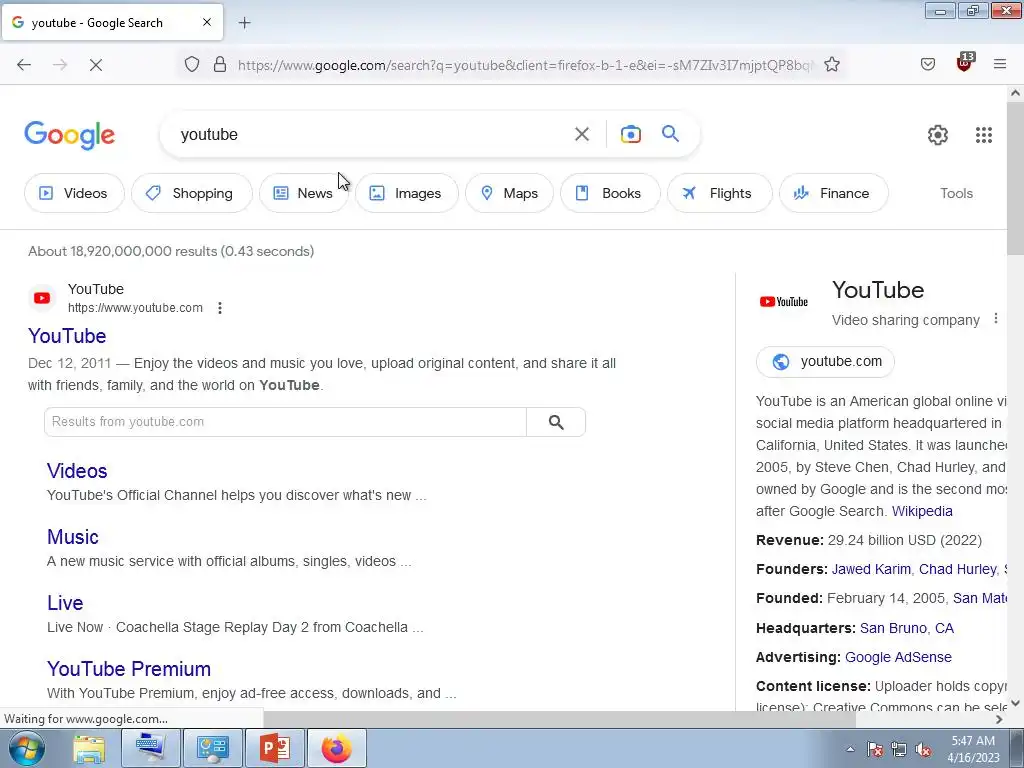Viewport: 1024px width, 768px height.
Task: Filter results by Videos
Action: point(74,193)
